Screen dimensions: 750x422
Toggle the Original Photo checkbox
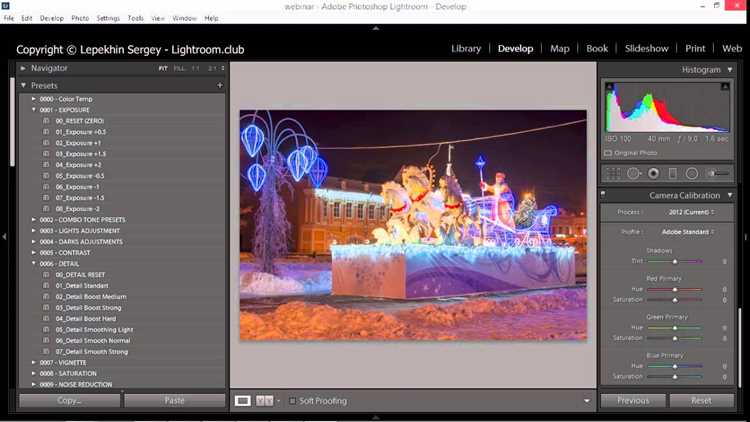(x=608, y=153)
